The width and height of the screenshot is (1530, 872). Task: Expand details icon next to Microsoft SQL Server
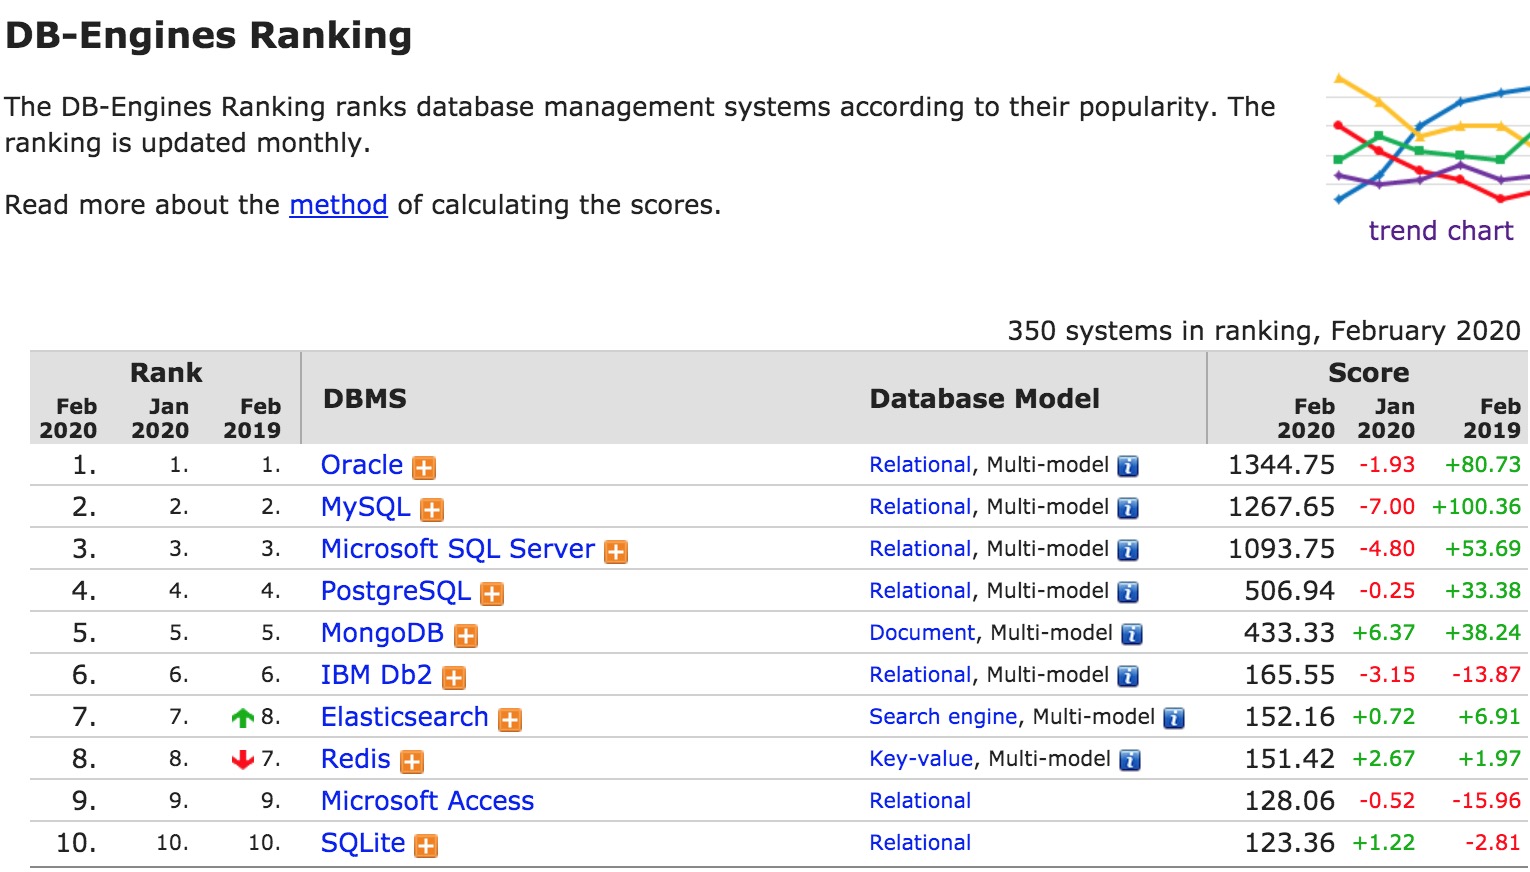616,551
